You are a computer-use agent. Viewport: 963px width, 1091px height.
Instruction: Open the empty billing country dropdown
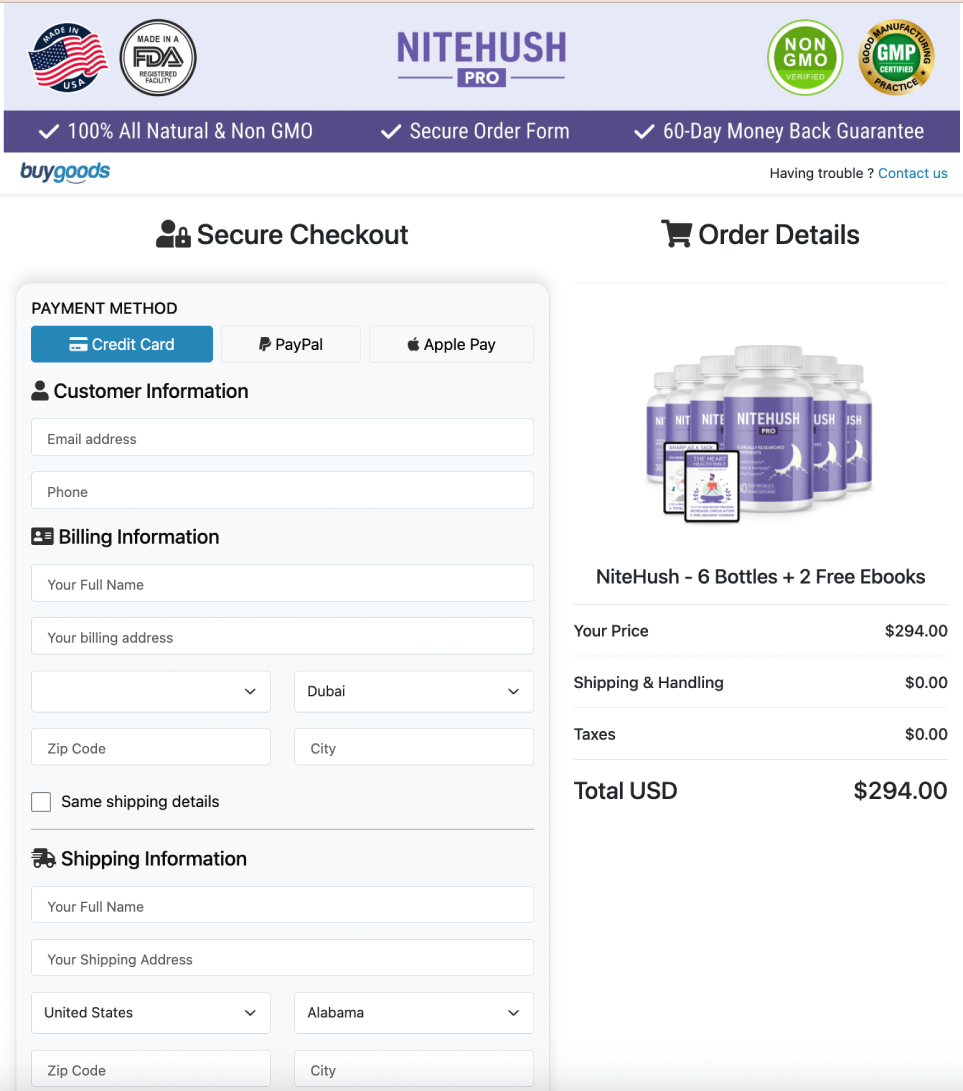pyautogui.click(x=150, y=691)
